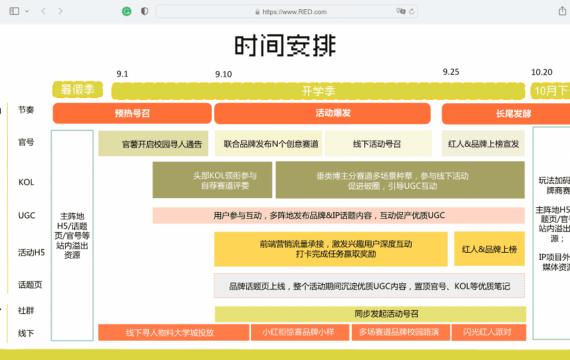Click the translate icon in address bar
570x360 pixels.
[401, 11]
